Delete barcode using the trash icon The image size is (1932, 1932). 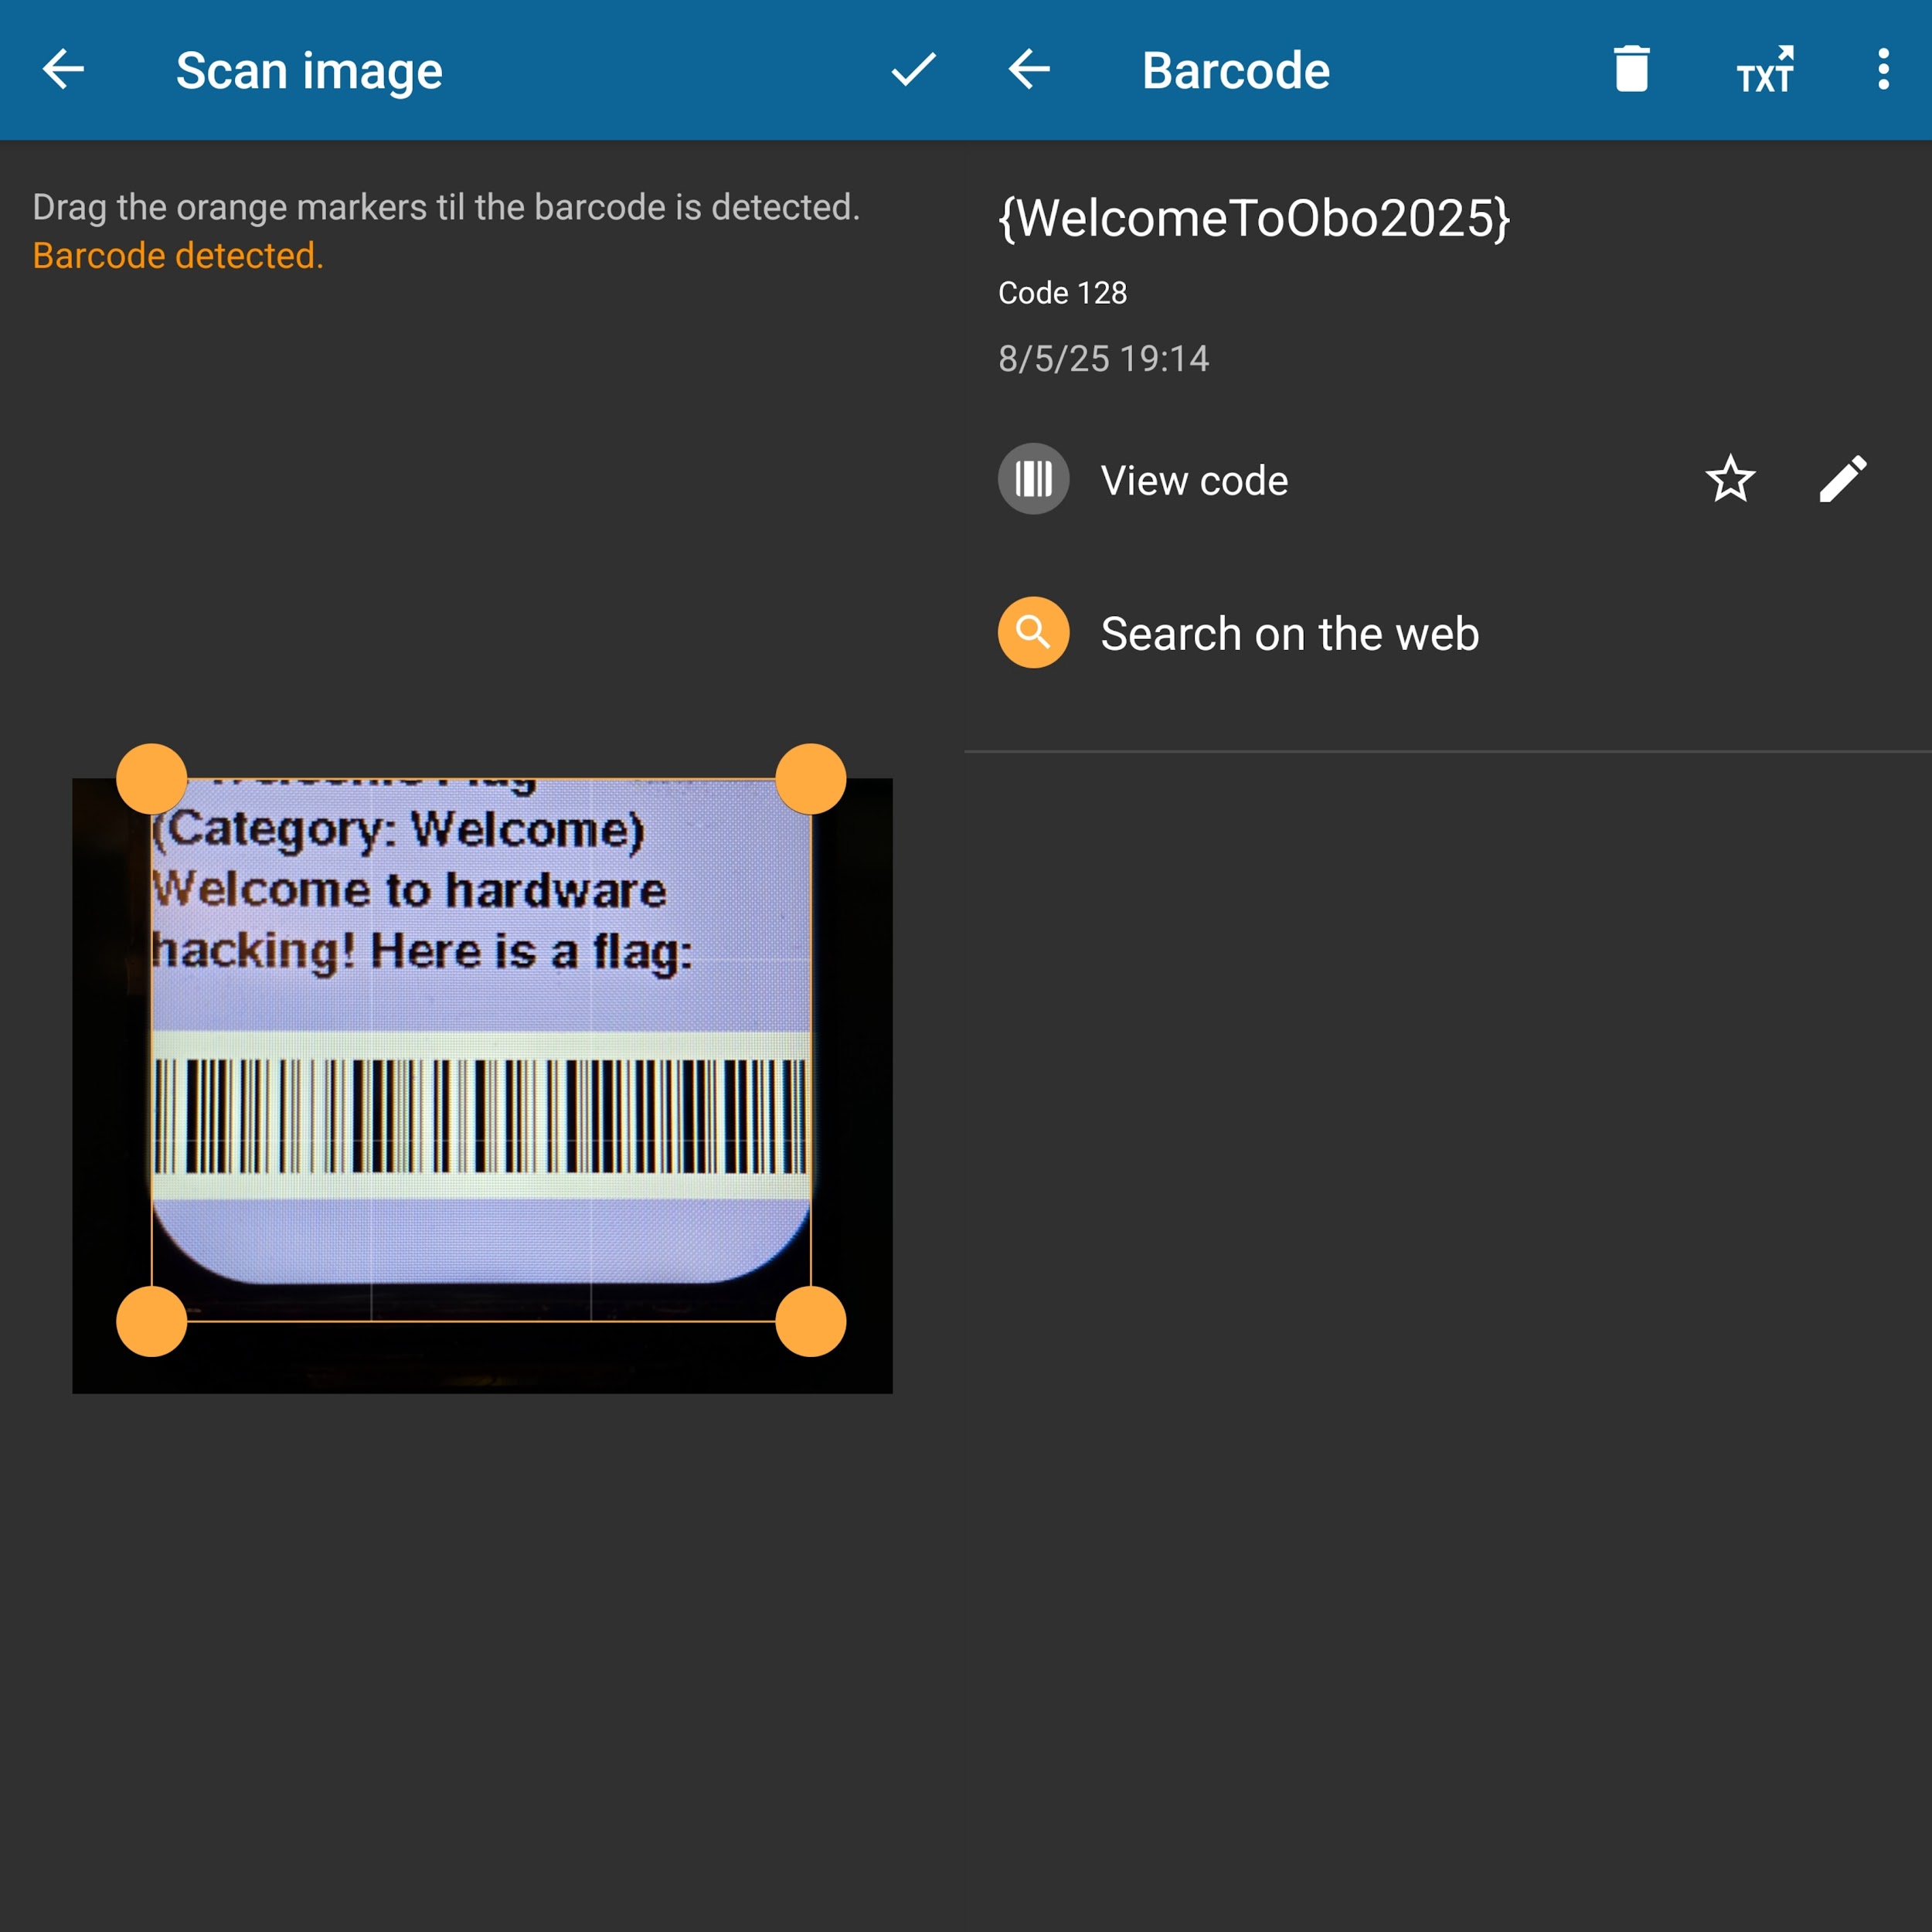1631,70
